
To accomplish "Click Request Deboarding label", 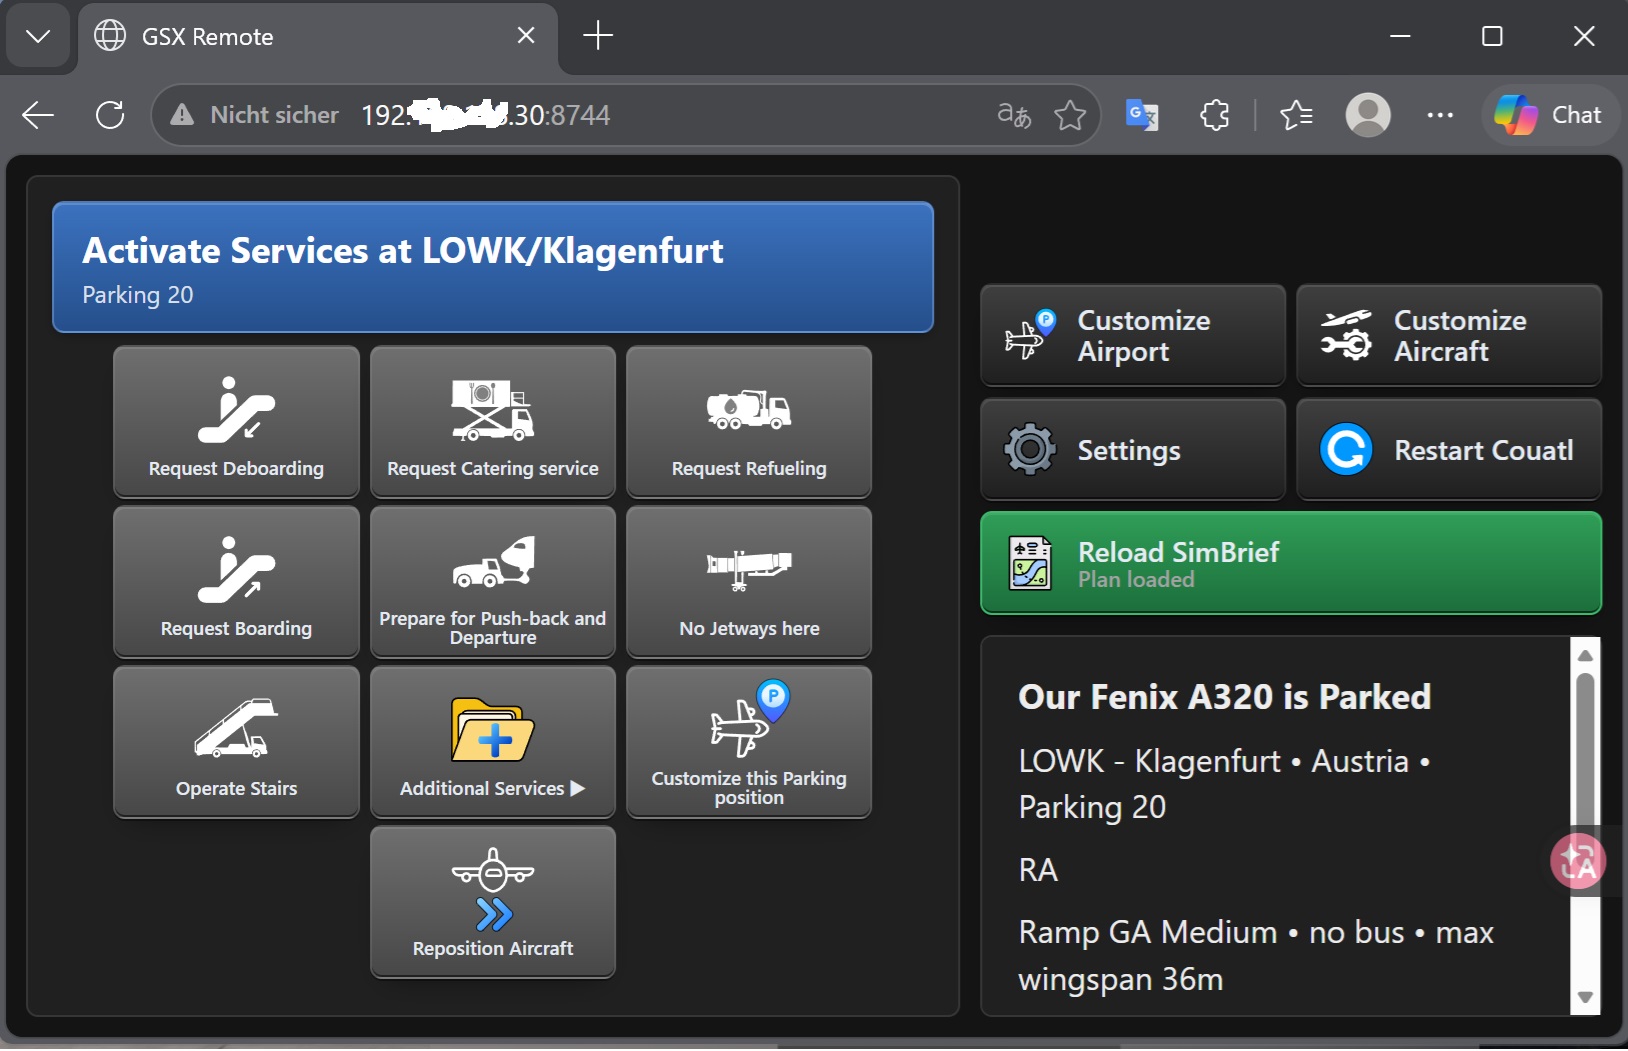I will [236, 468].
